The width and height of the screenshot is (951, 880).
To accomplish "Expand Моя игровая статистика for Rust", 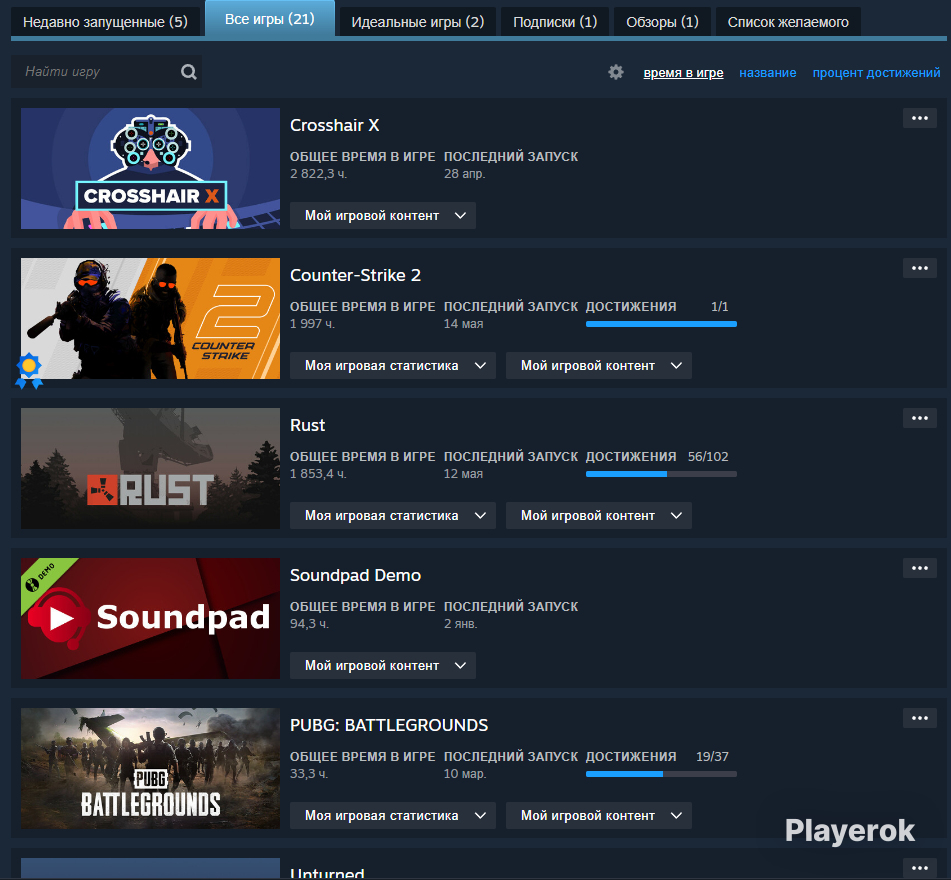I will (392, 516).
